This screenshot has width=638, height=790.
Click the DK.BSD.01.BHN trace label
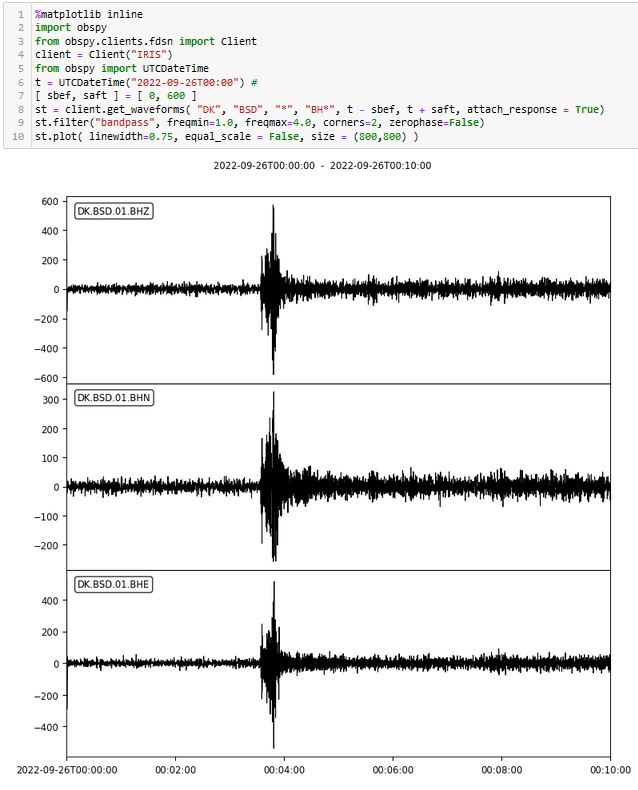[113, 398]
